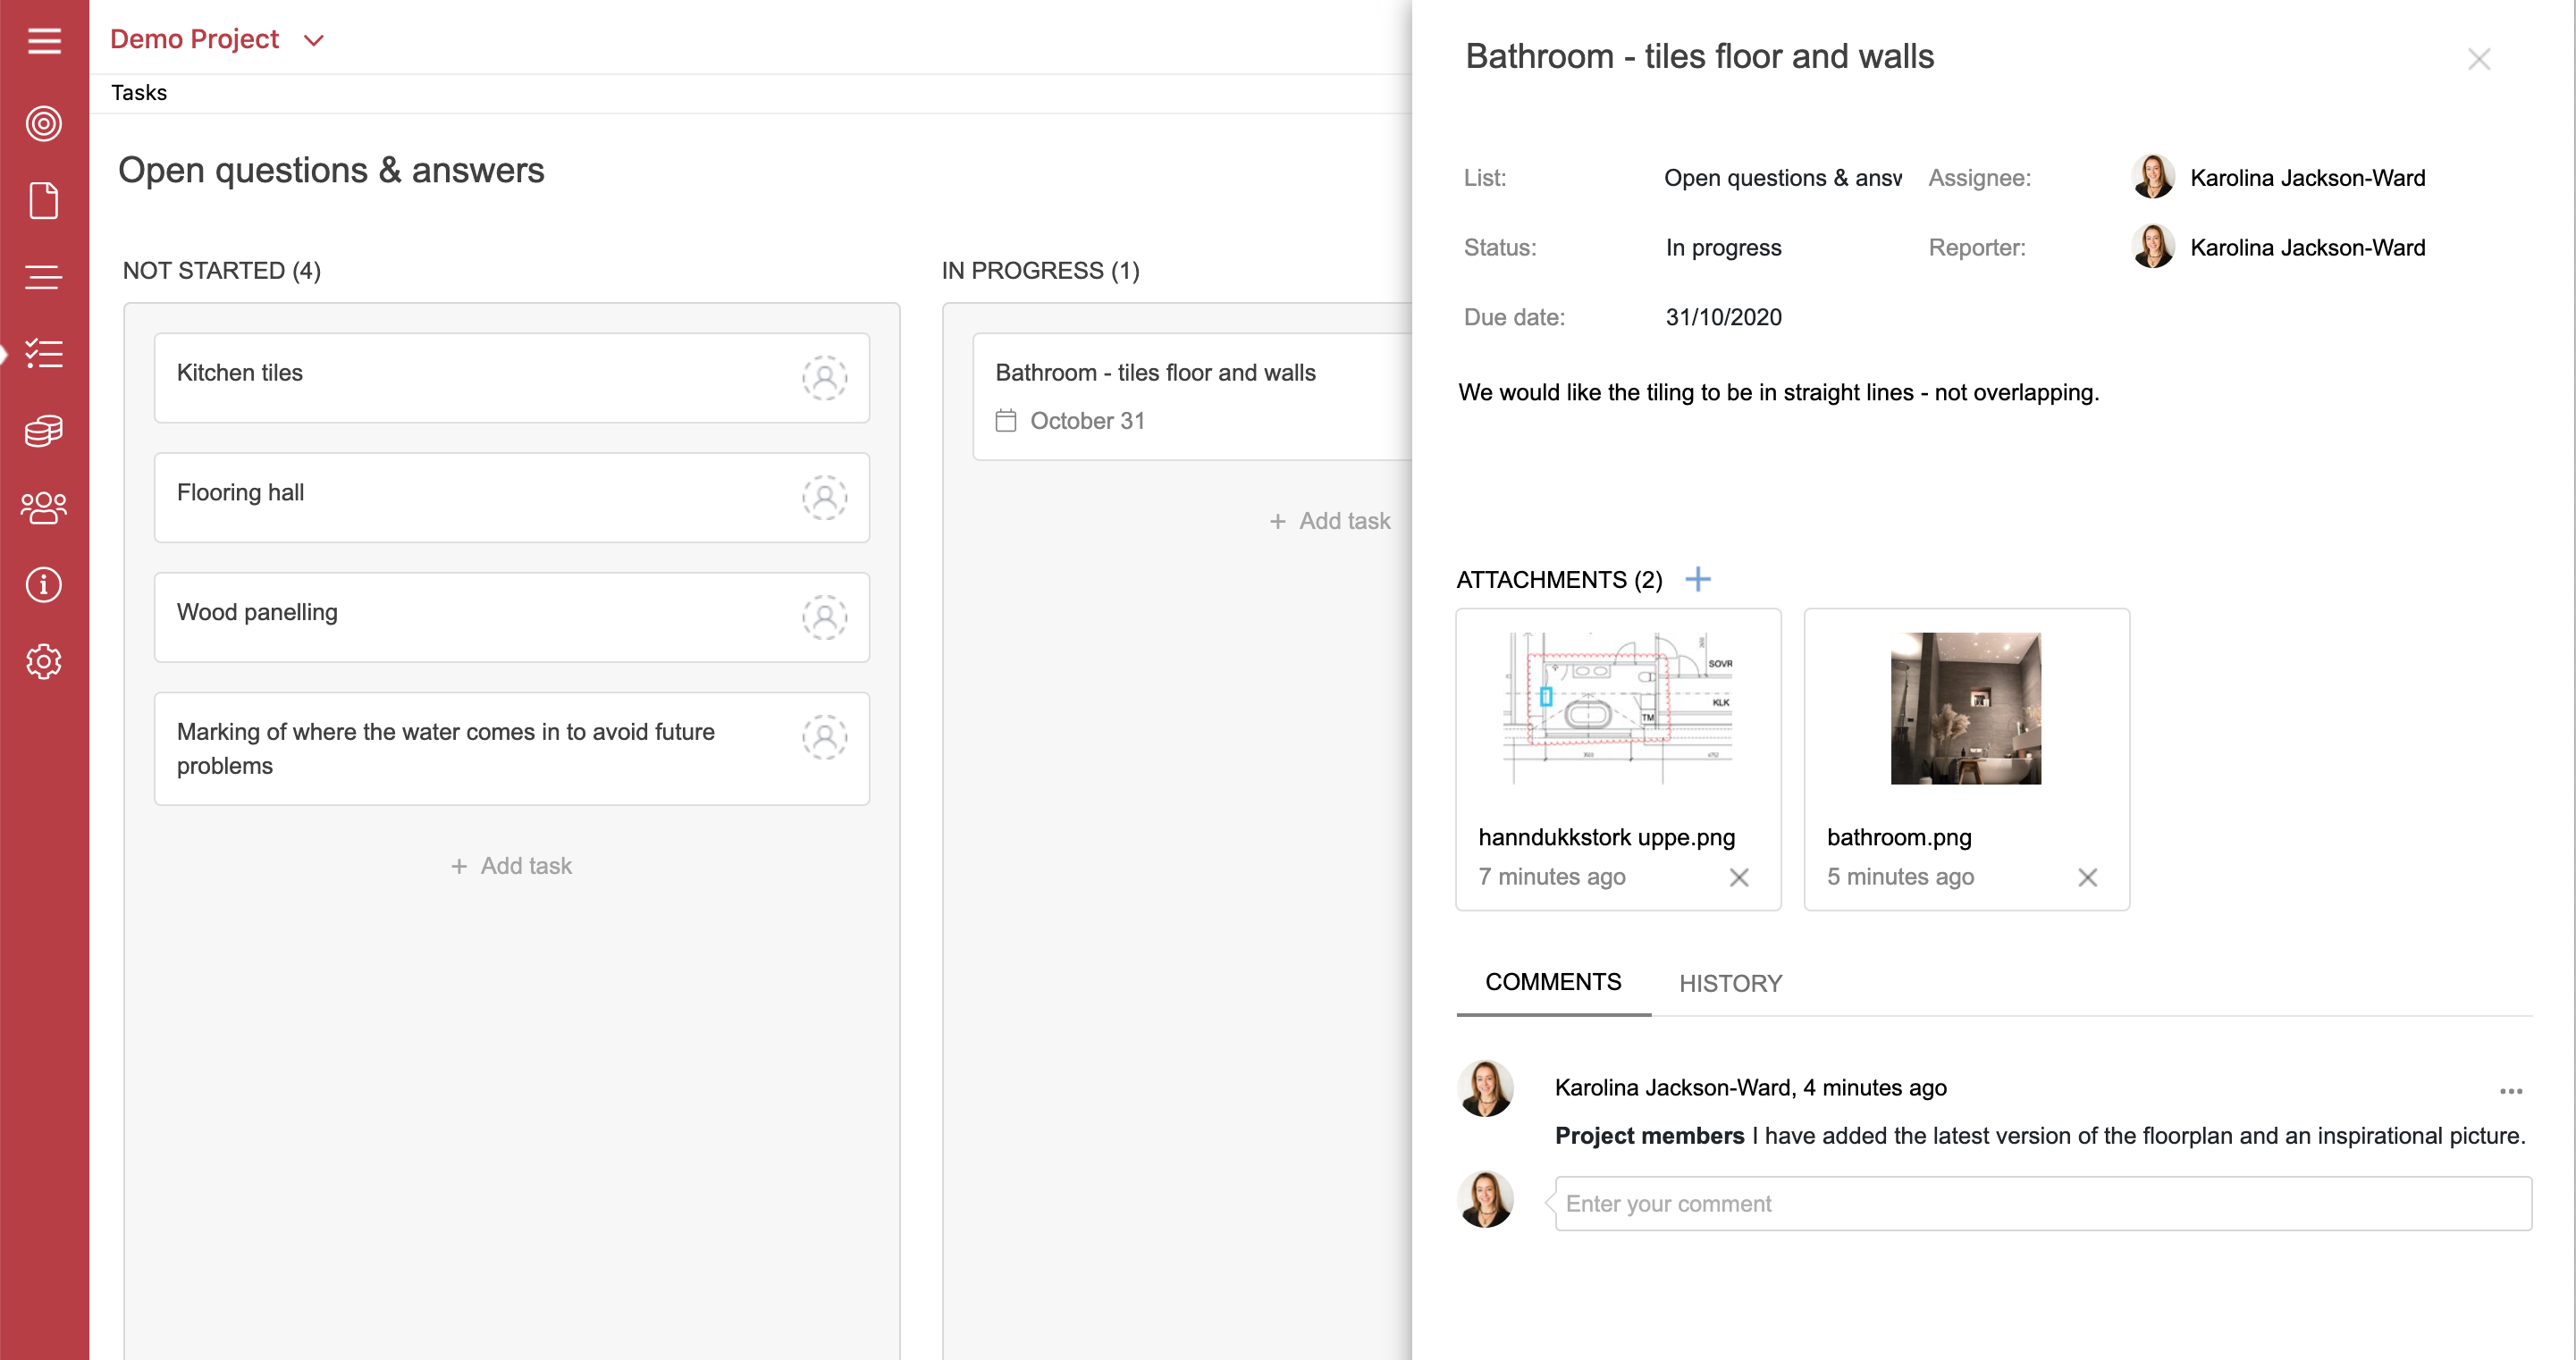Click the Comments tab
Screen dimensions: 2576x1360
click(1553, 983)
